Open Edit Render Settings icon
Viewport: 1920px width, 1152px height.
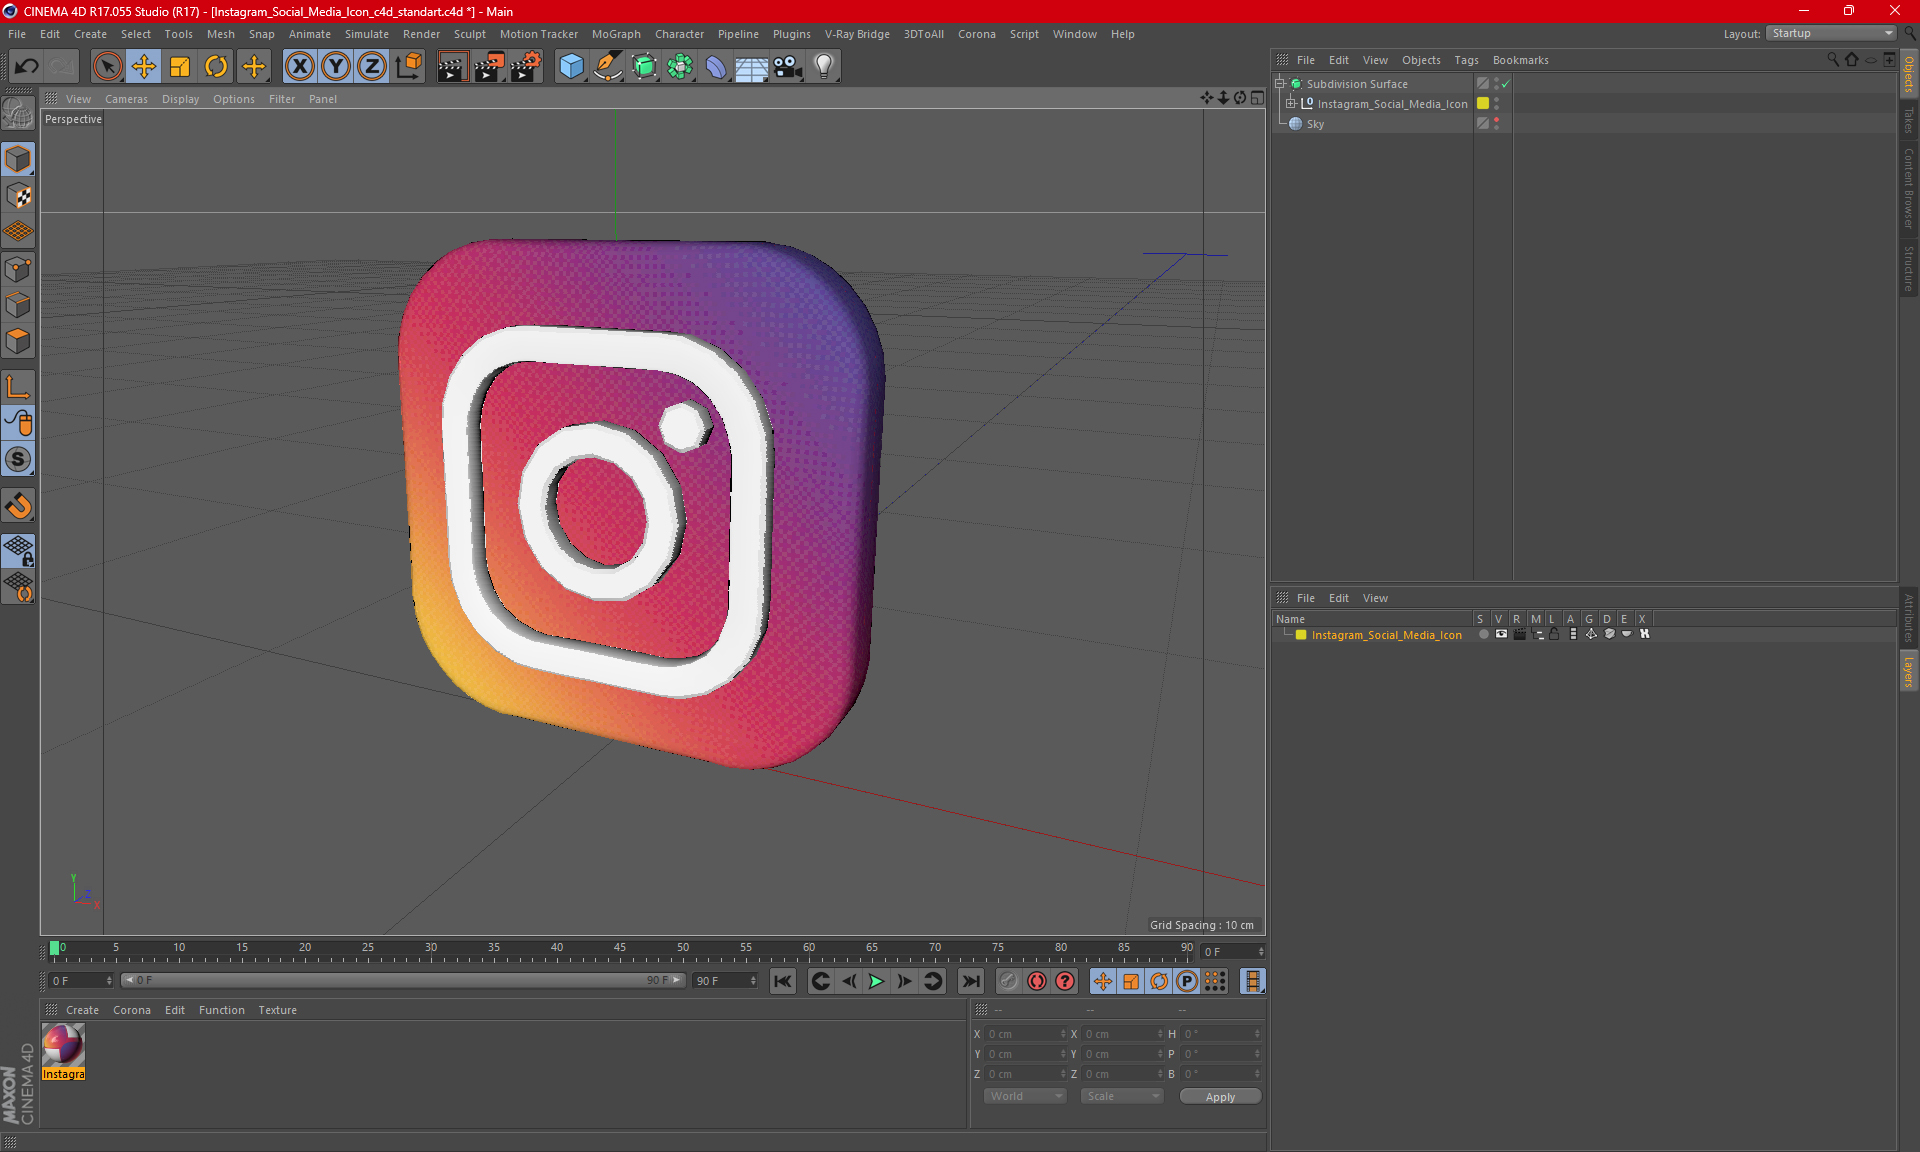pos(526,66)
